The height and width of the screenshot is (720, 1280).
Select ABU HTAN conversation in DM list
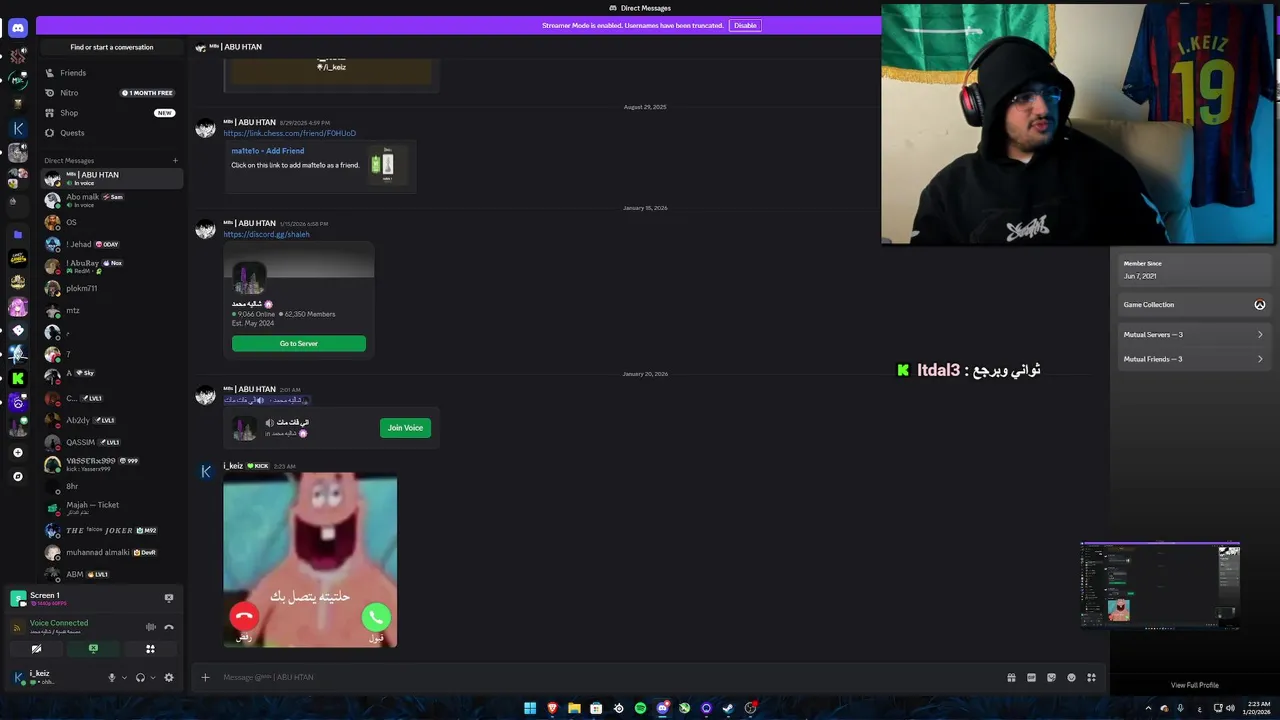(x=112, y=178)
